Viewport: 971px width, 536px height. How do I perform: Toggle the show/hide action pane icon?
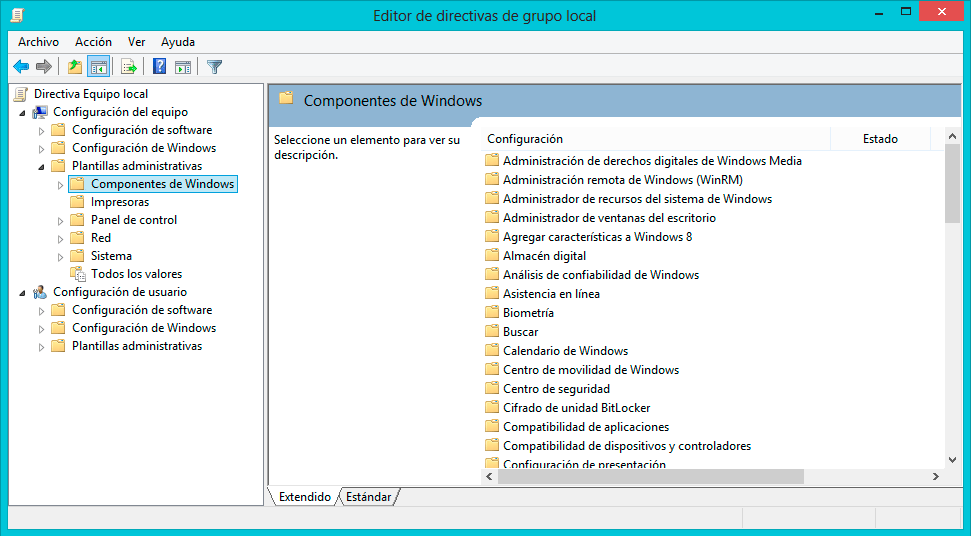pyautogui.click(x=183, y=66)
